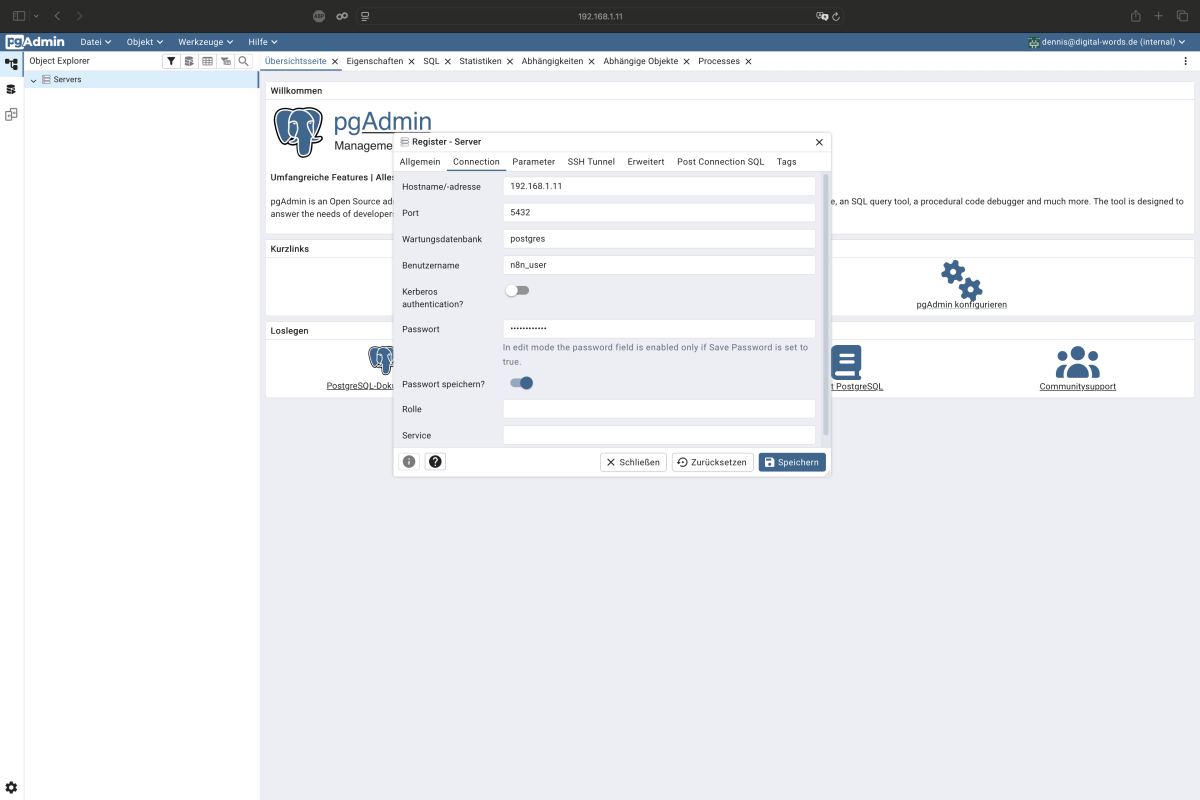Screen dimensions: 1200x800
Task: Open settings gear in pgAdmin sidebar
Action: click(x=11, y=788)
